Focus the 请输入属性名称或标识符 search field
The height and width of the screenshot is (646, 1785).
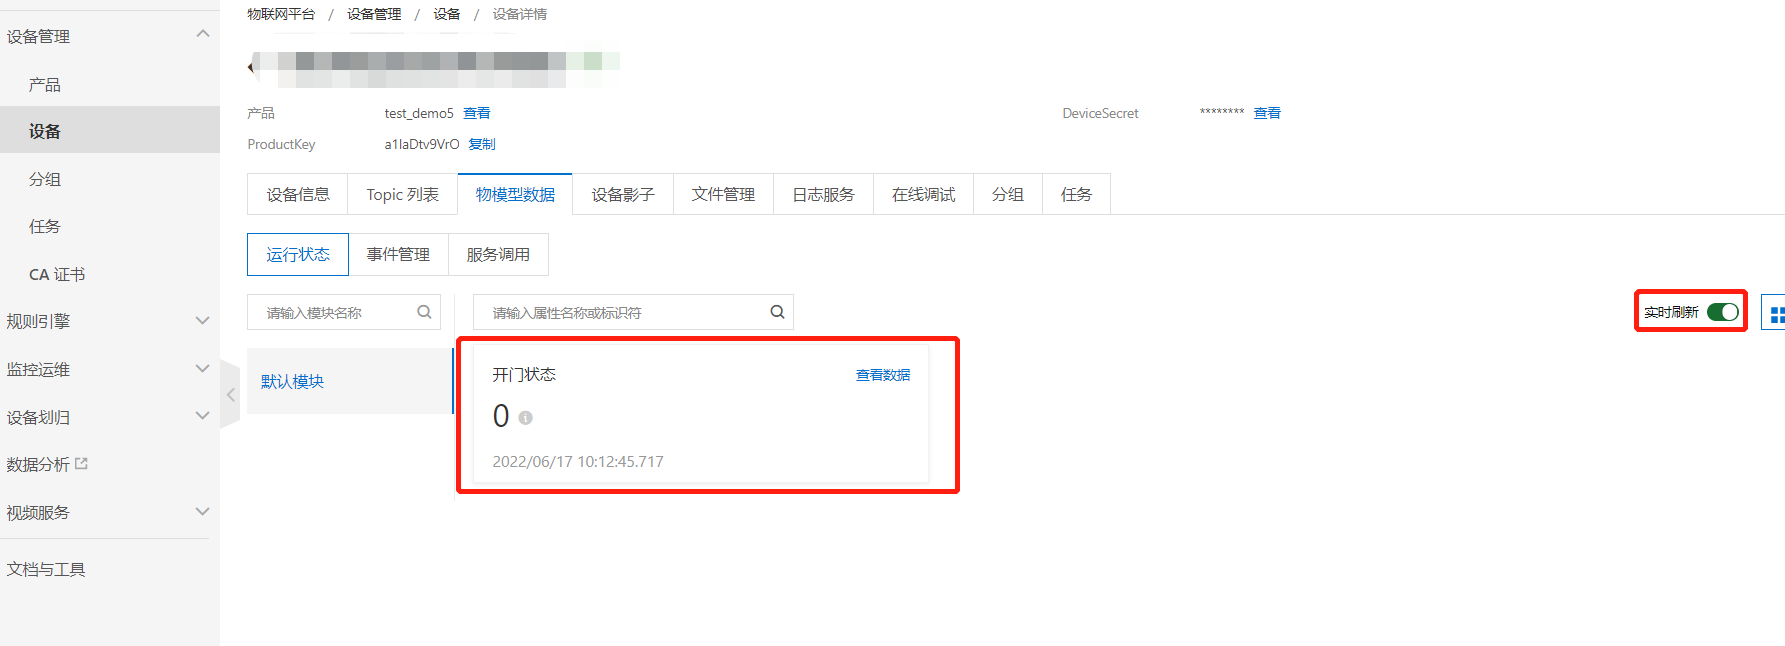coord(633,312)
